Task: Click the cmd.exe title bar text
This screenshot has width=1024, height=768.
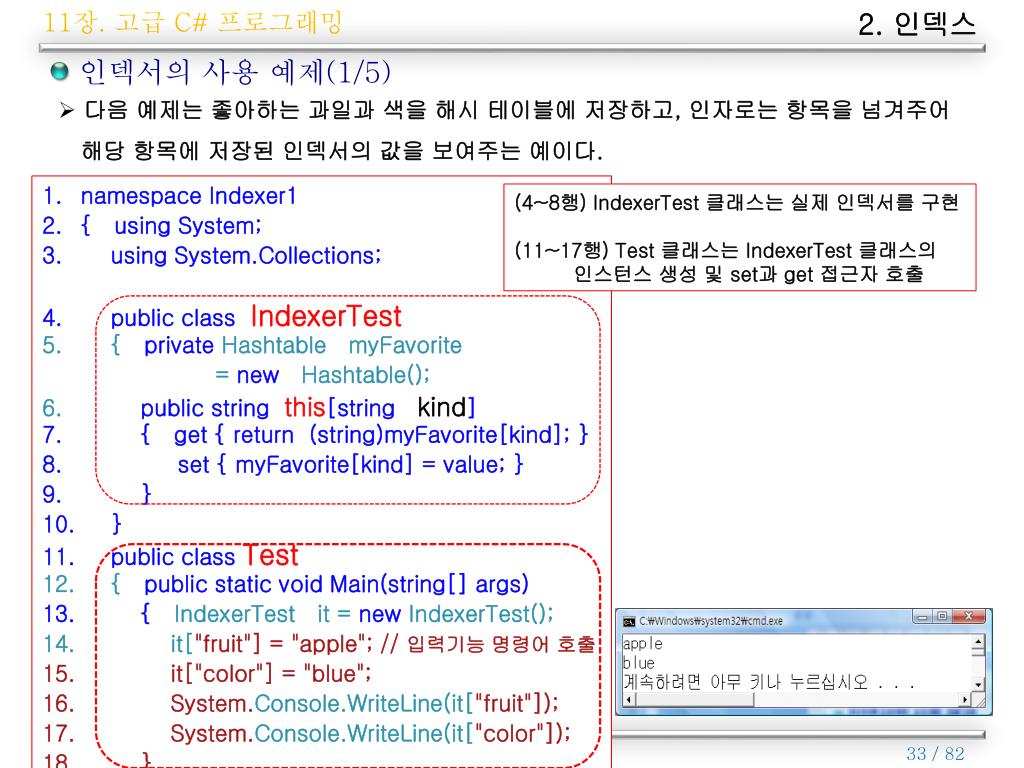Action: tap(711, 621)
